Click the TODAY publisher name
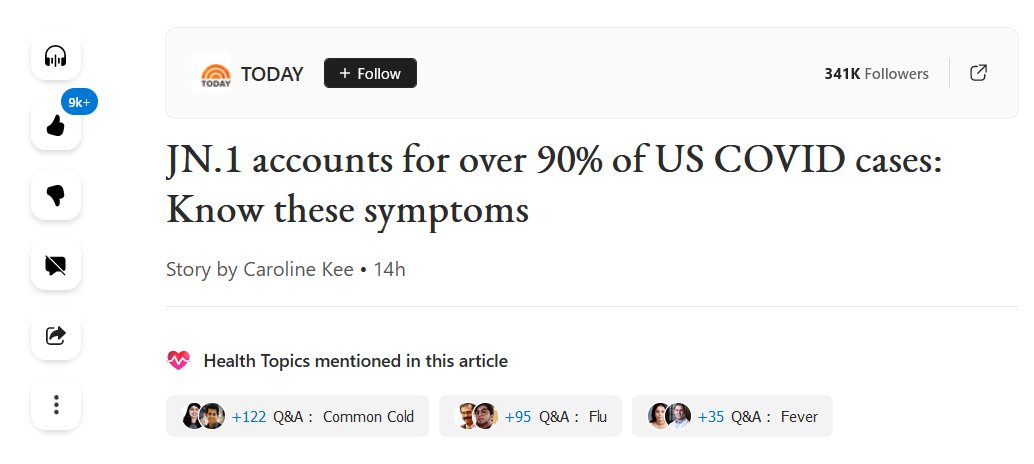 (x=272, y=74)
